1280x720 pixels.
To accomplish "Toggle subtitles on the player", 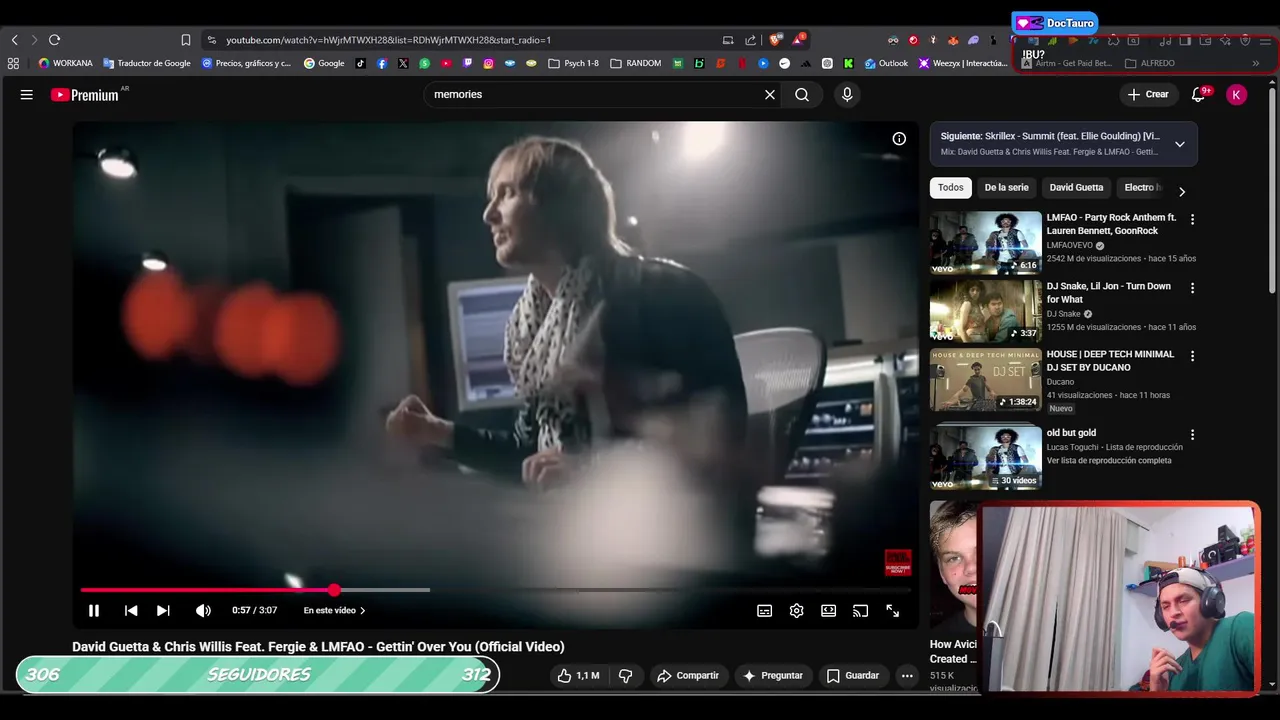I will tap(765, 611).
